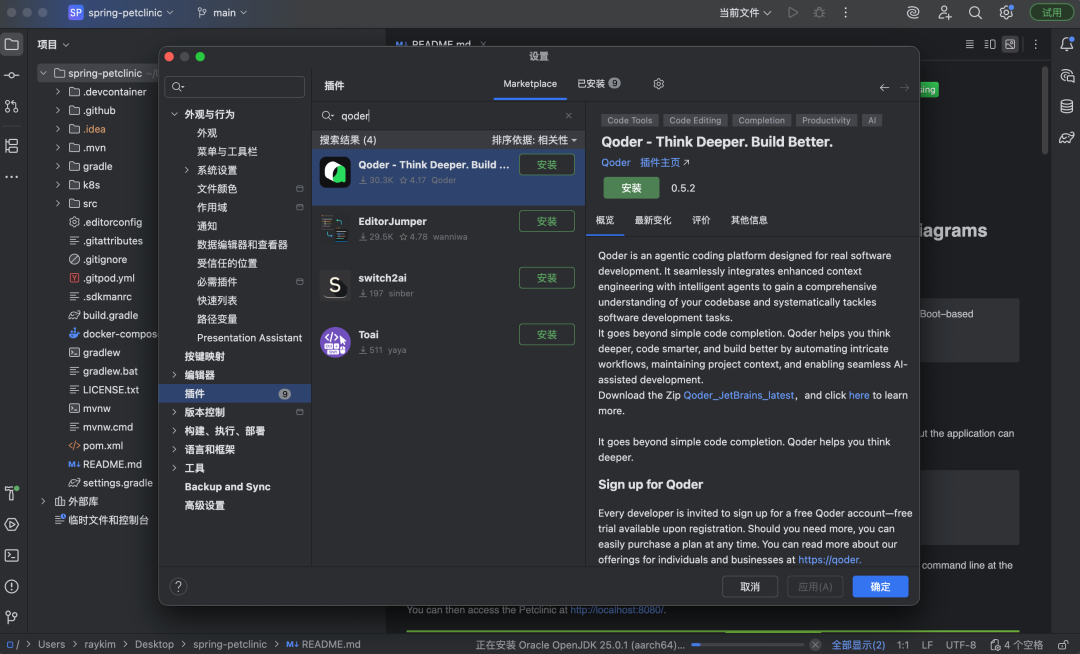Image resolution: width=1080 pixels, height=654 pixels.
Task: Click the plugin search input field
Action: (x=450, y=116)
